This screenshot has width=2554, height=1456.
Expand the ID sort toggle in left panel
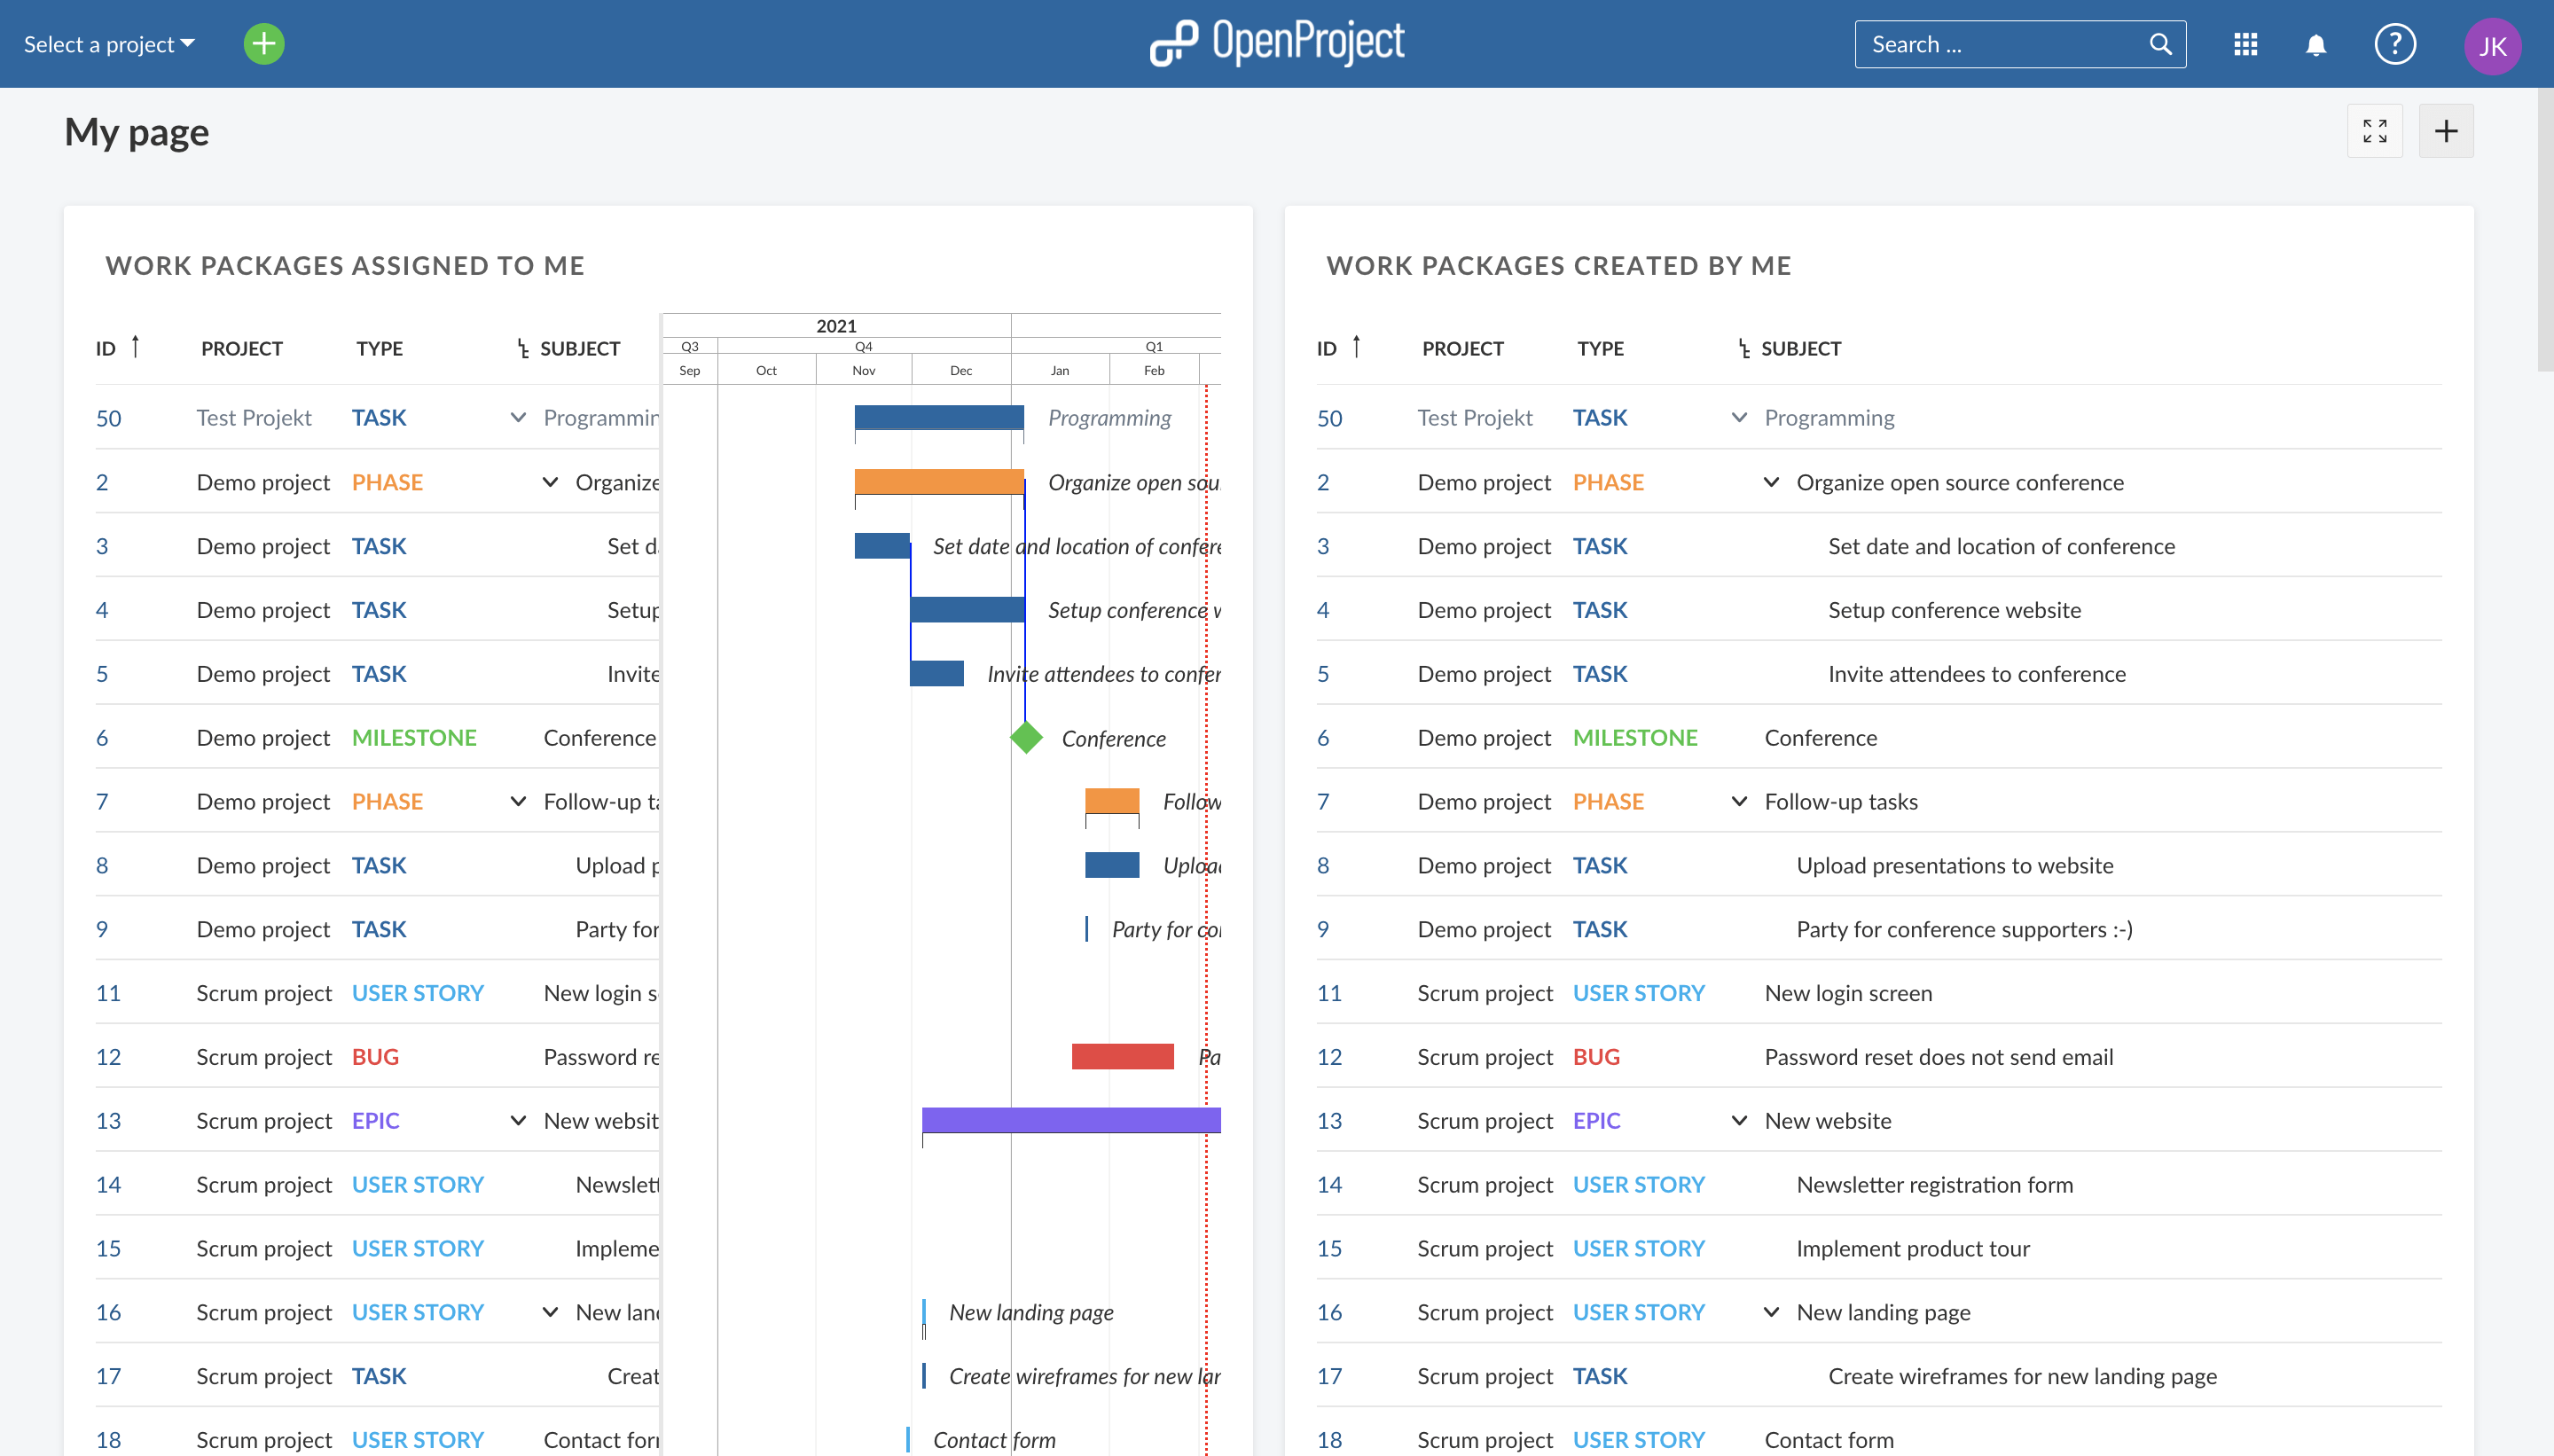[137, 346]
